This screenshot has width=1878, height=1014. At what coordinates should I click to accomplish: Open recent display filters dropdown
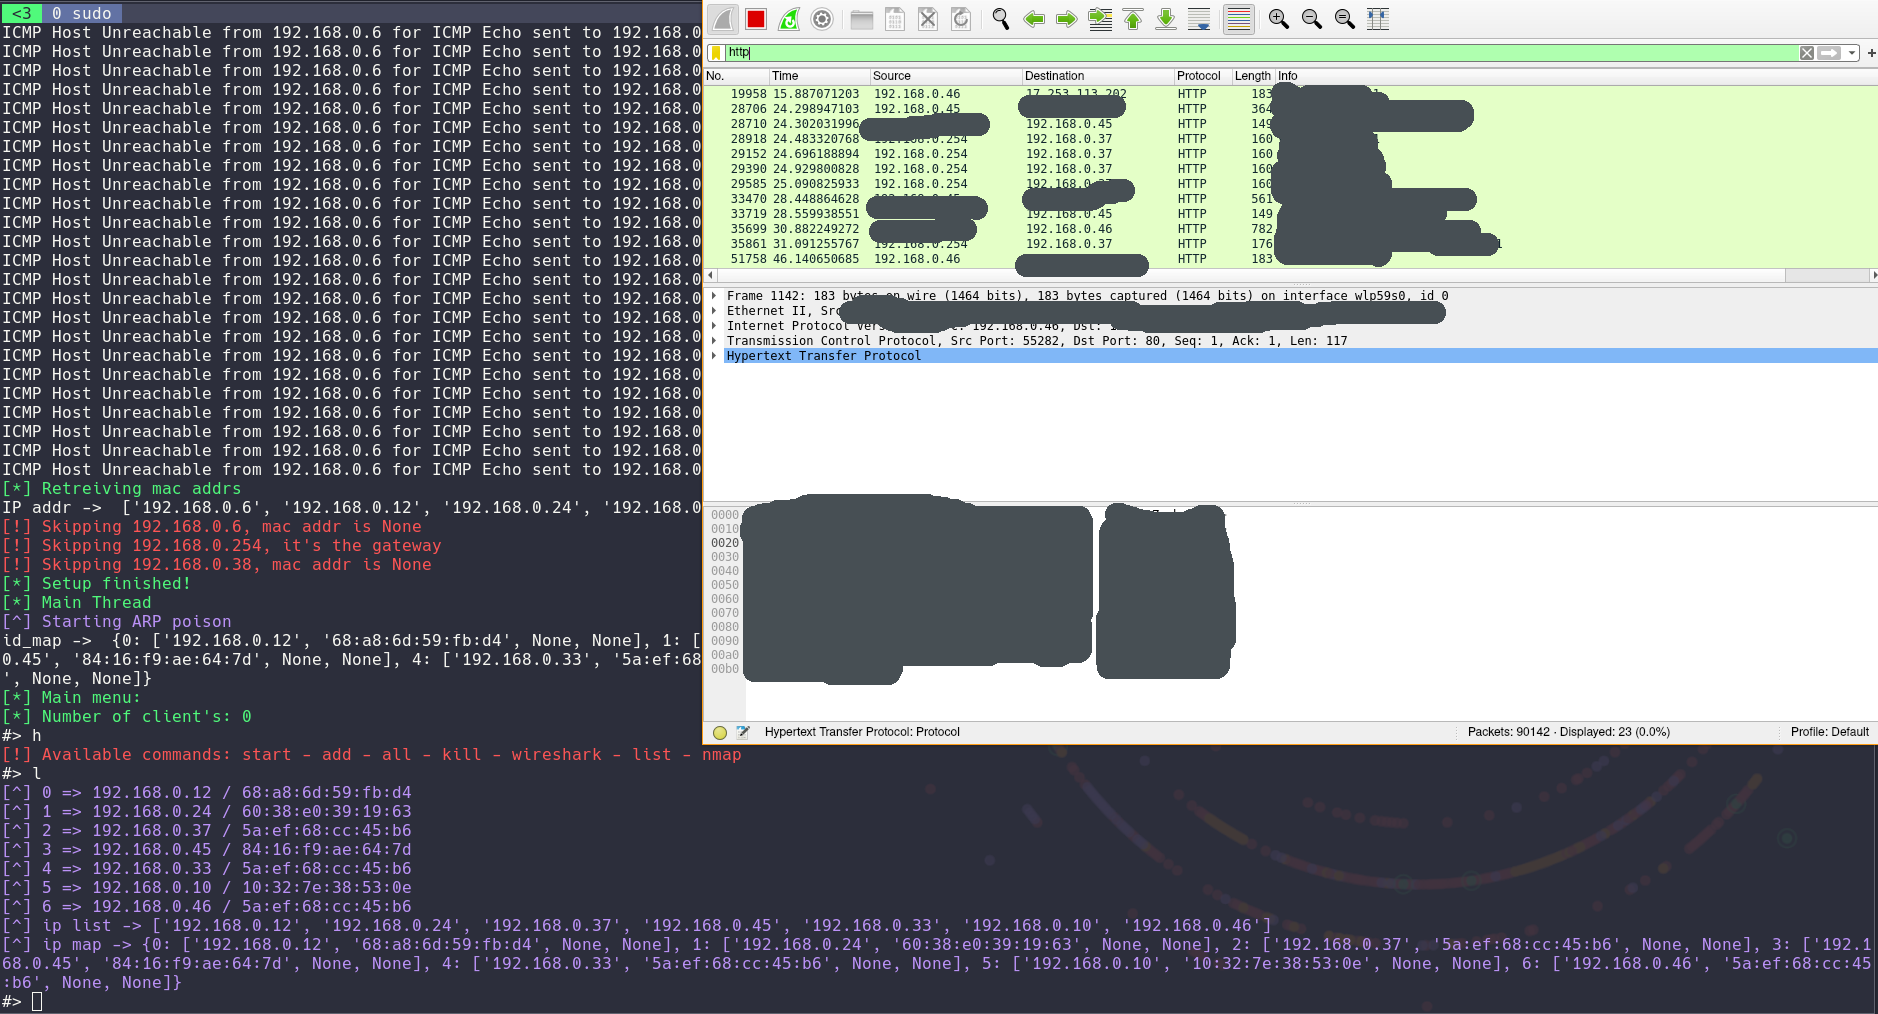point(1852,53)
